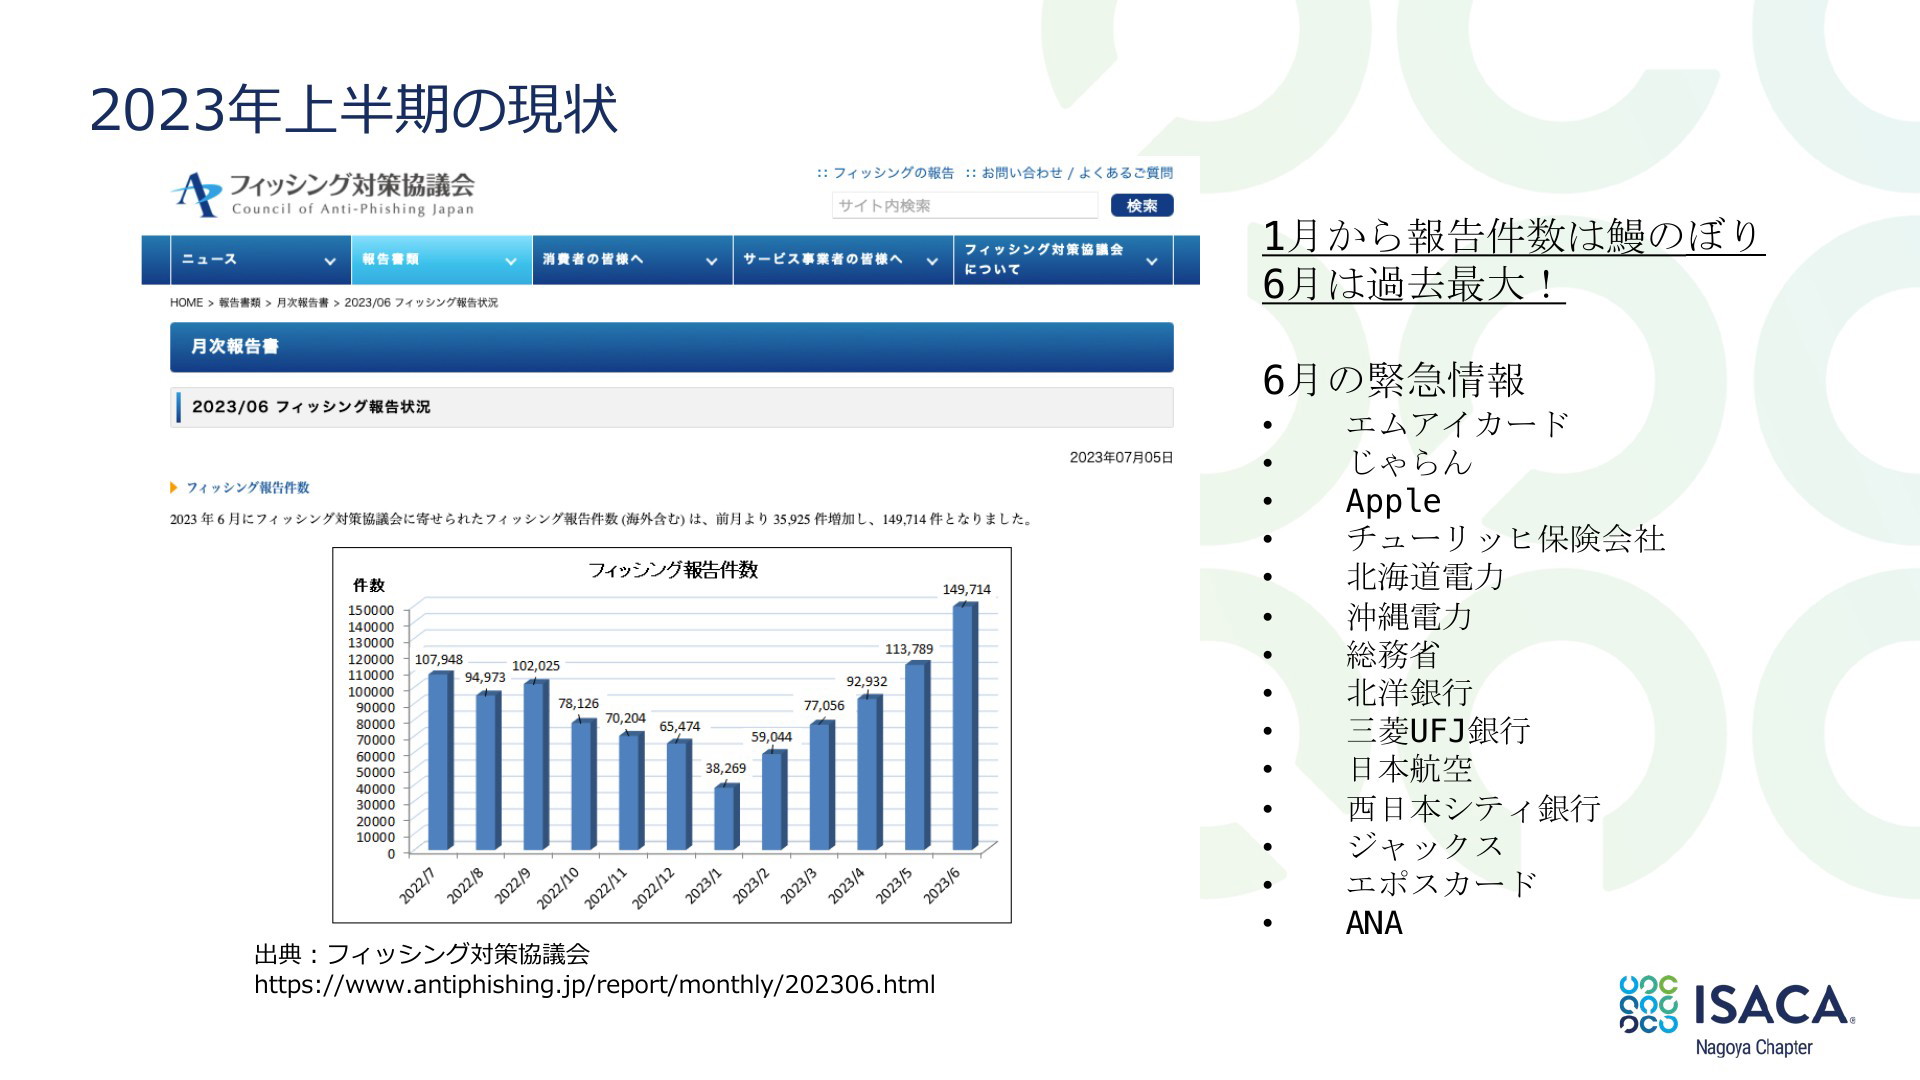Click the list item 沖縄電力
The height and width of the screenshot is (1080, 1920).
(x=1409, y=616)
